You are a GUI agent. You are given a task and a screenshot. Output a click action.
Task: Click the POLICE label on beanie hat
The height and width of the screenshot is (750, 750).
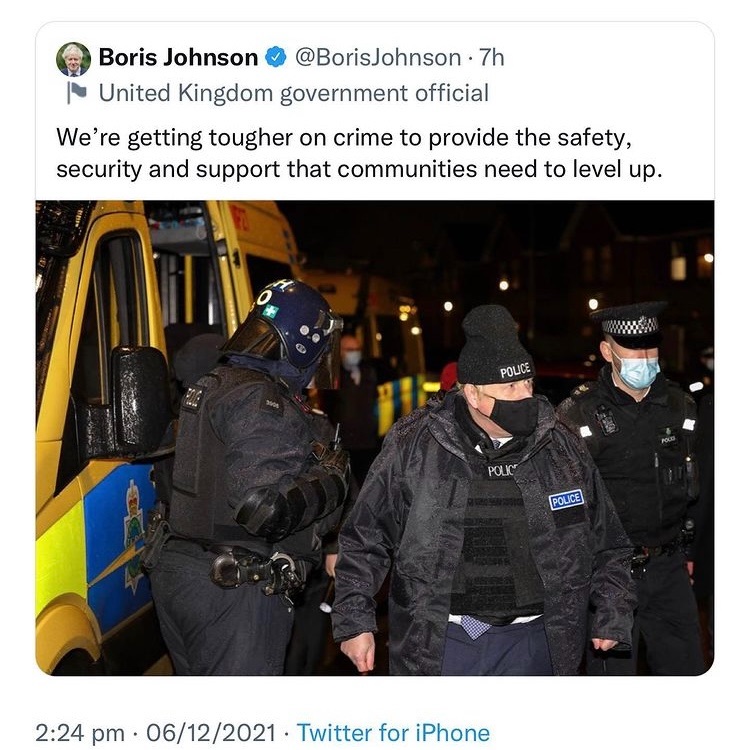click(515, 370)
